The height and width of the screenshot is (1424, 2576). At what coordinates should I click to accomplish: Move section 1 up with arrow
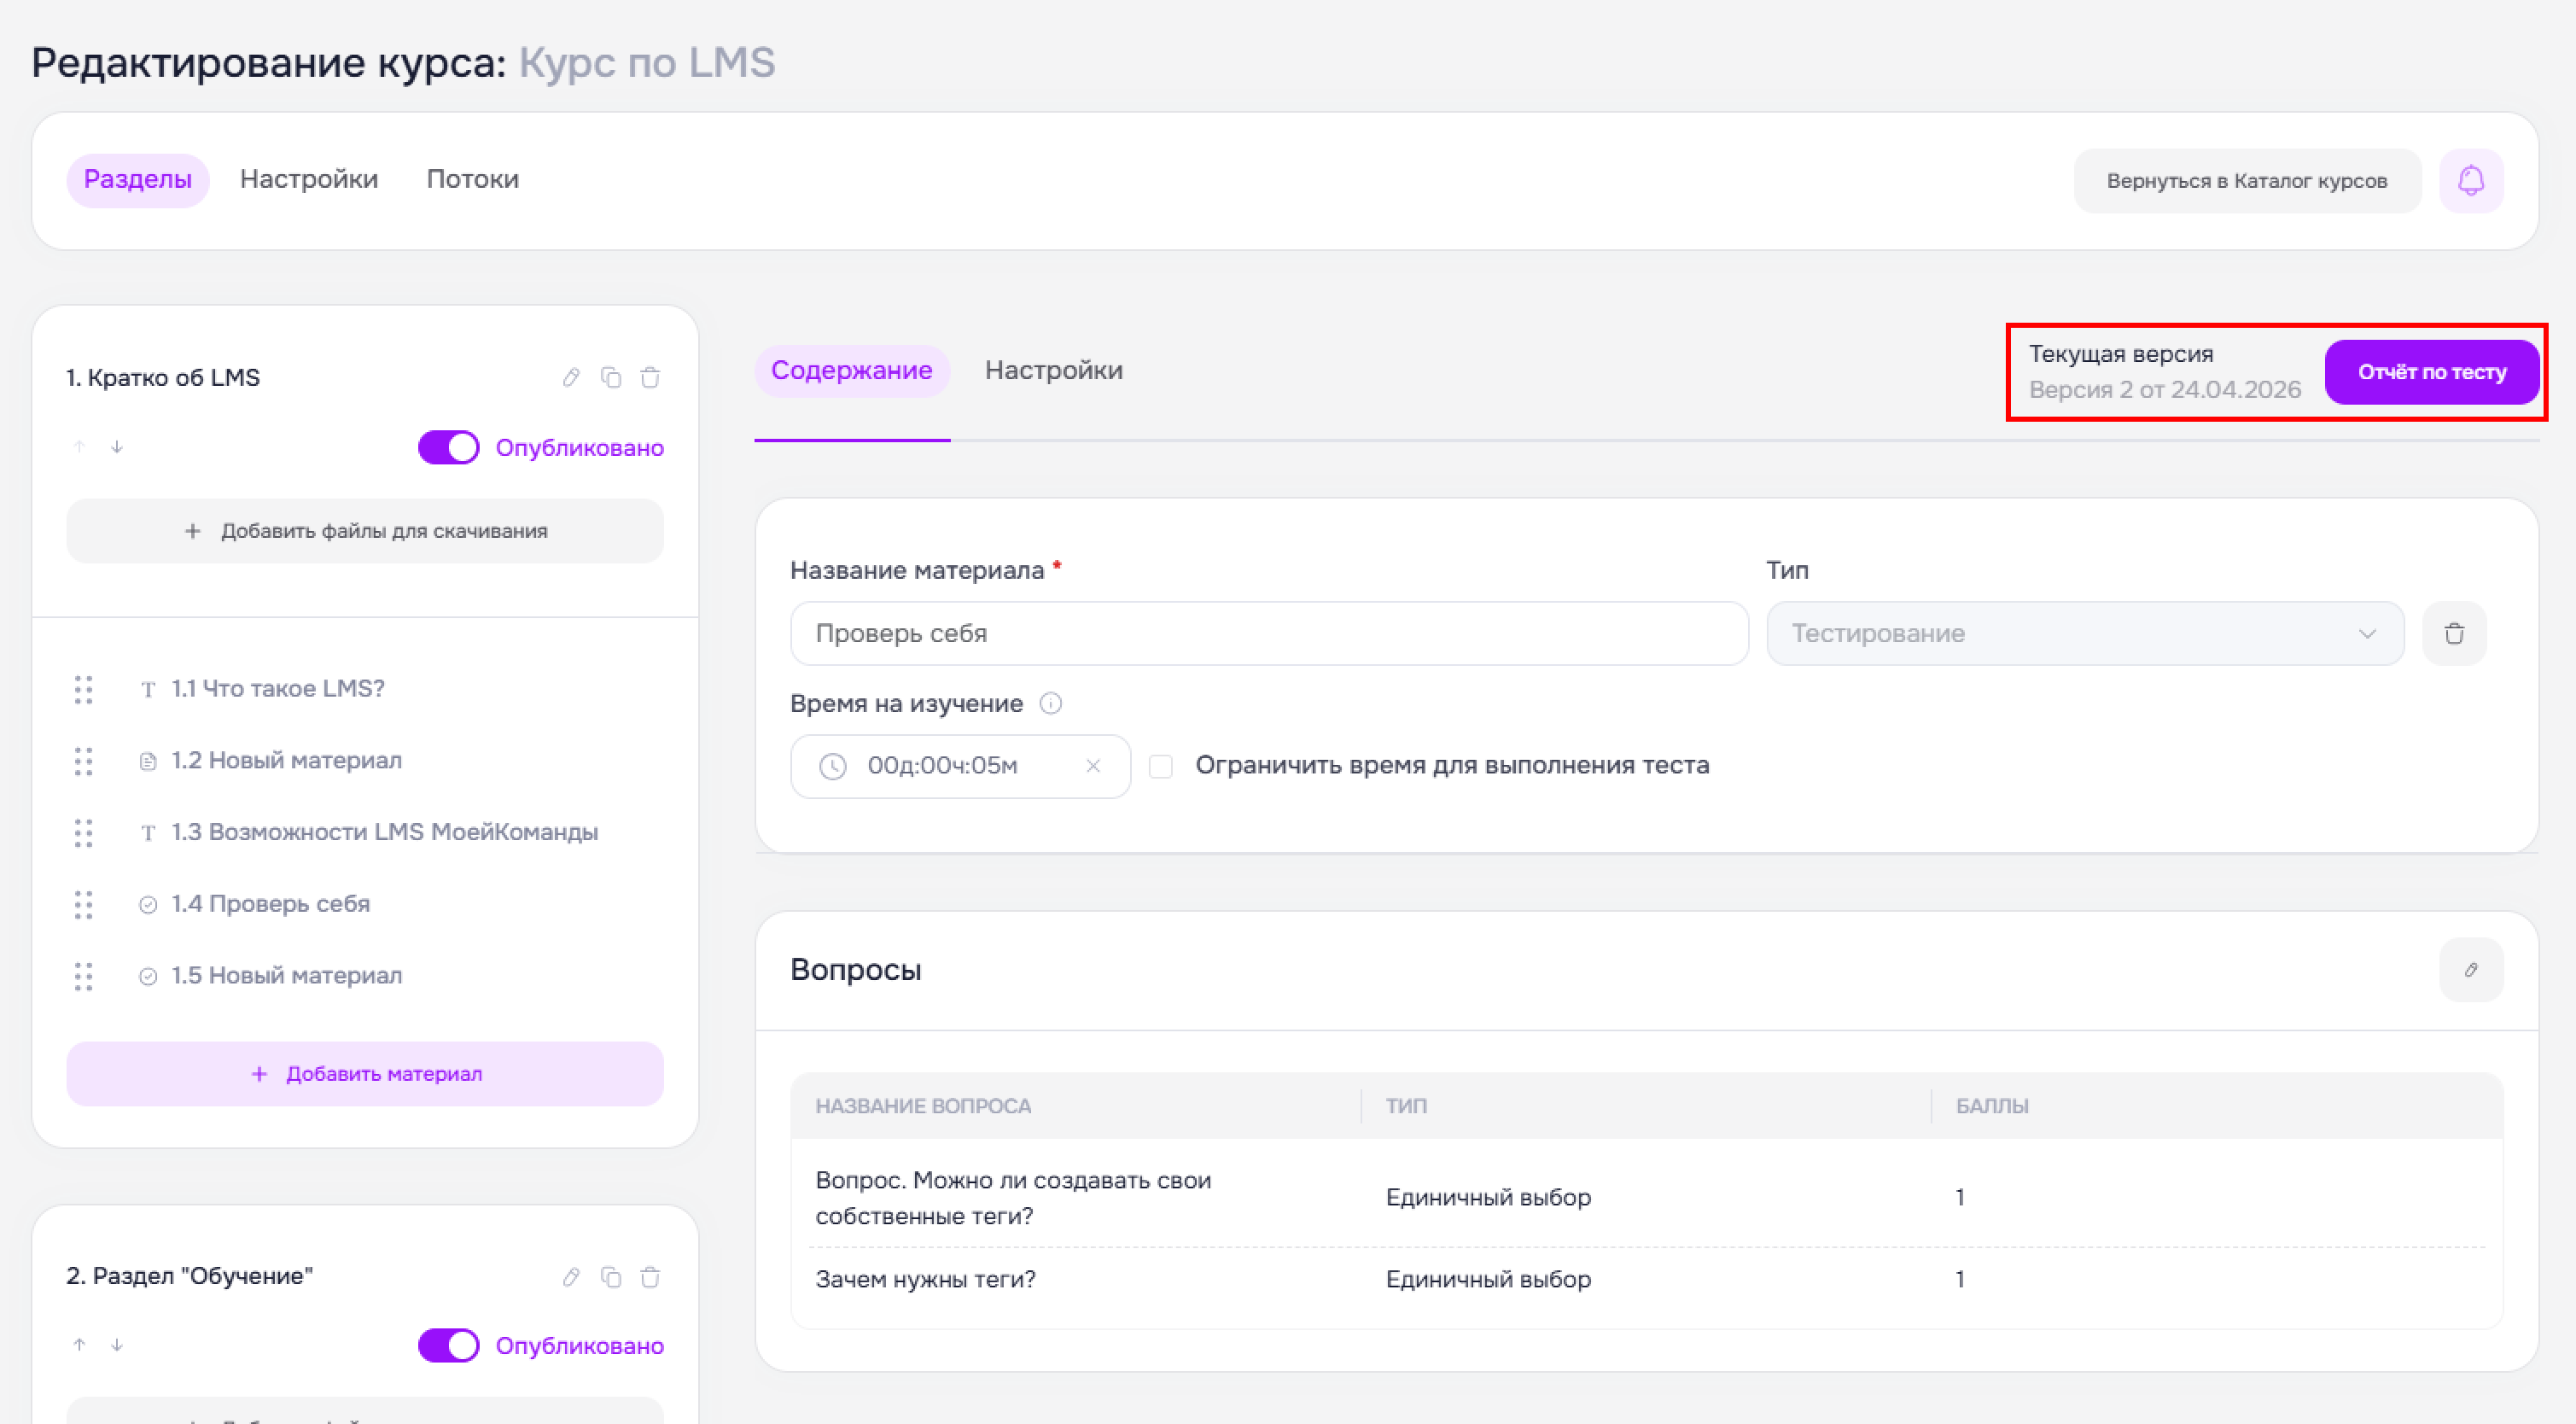(79, 446)
